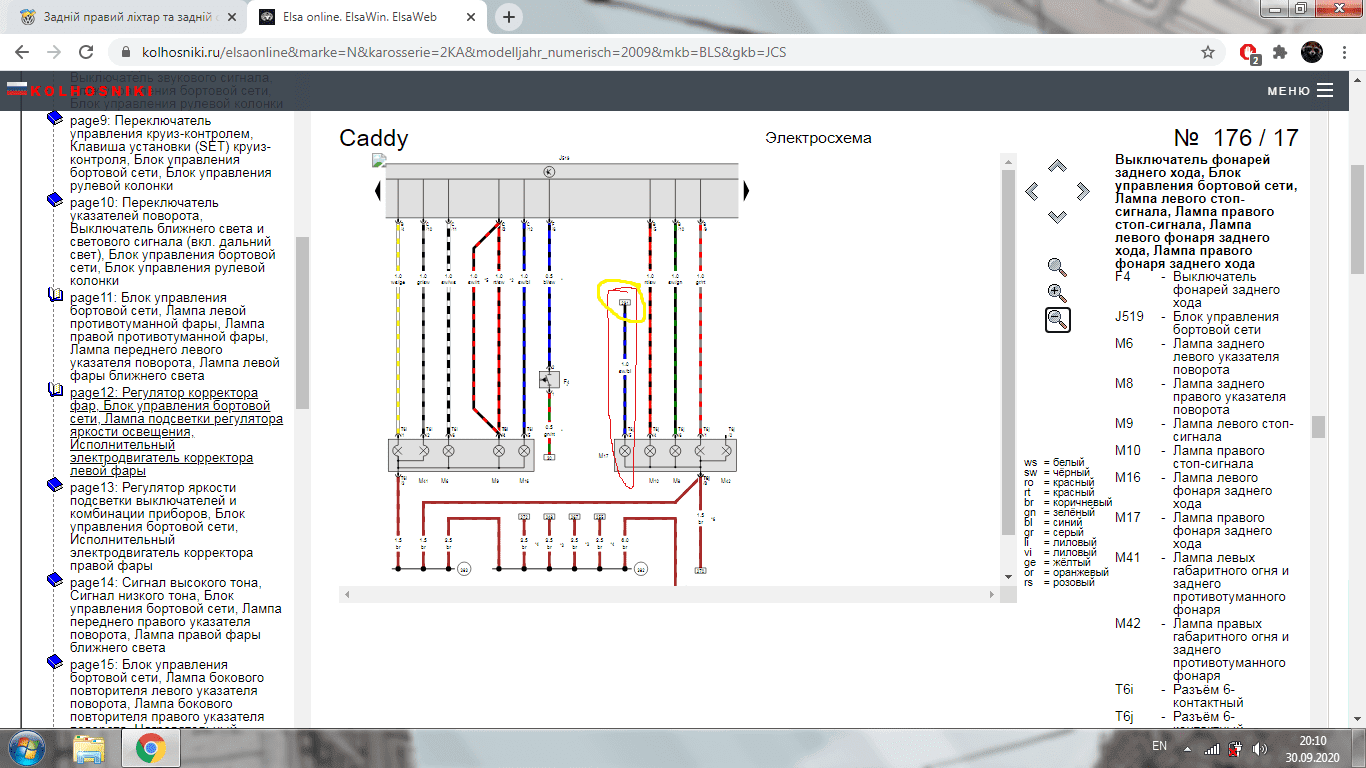Navigate diagram right with arrow
1366x768 pixels.
click(x=1082, y=191)
